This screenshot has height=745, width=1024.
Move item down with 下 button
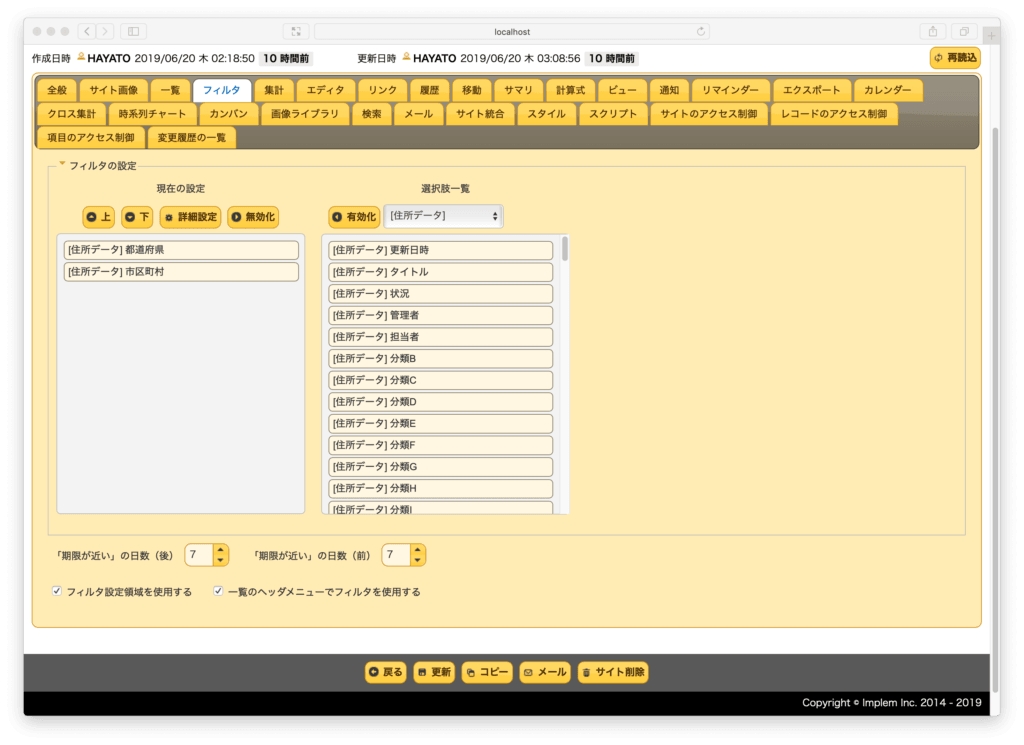[137, 217]
